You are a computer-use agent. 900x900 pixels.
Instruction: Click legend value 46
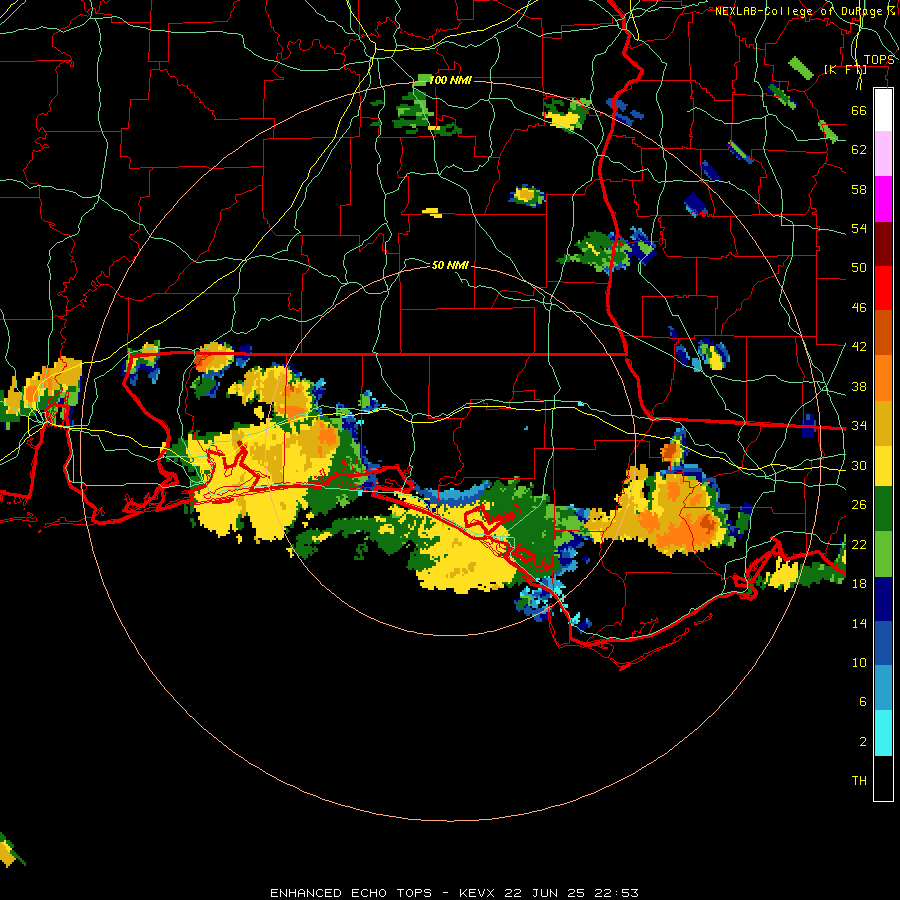pyautogui.click(x=859, y=308)
